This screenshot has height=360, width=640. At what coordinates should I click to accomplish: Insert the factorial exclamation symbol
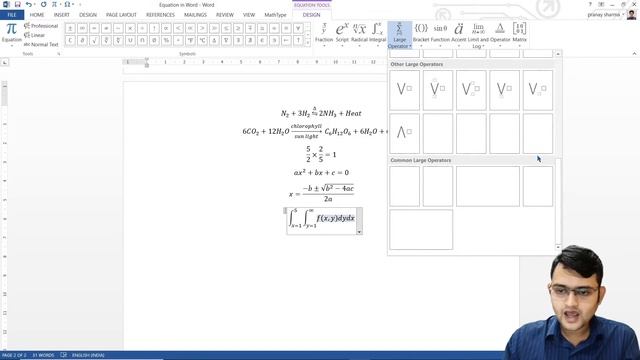coord(154,29)
